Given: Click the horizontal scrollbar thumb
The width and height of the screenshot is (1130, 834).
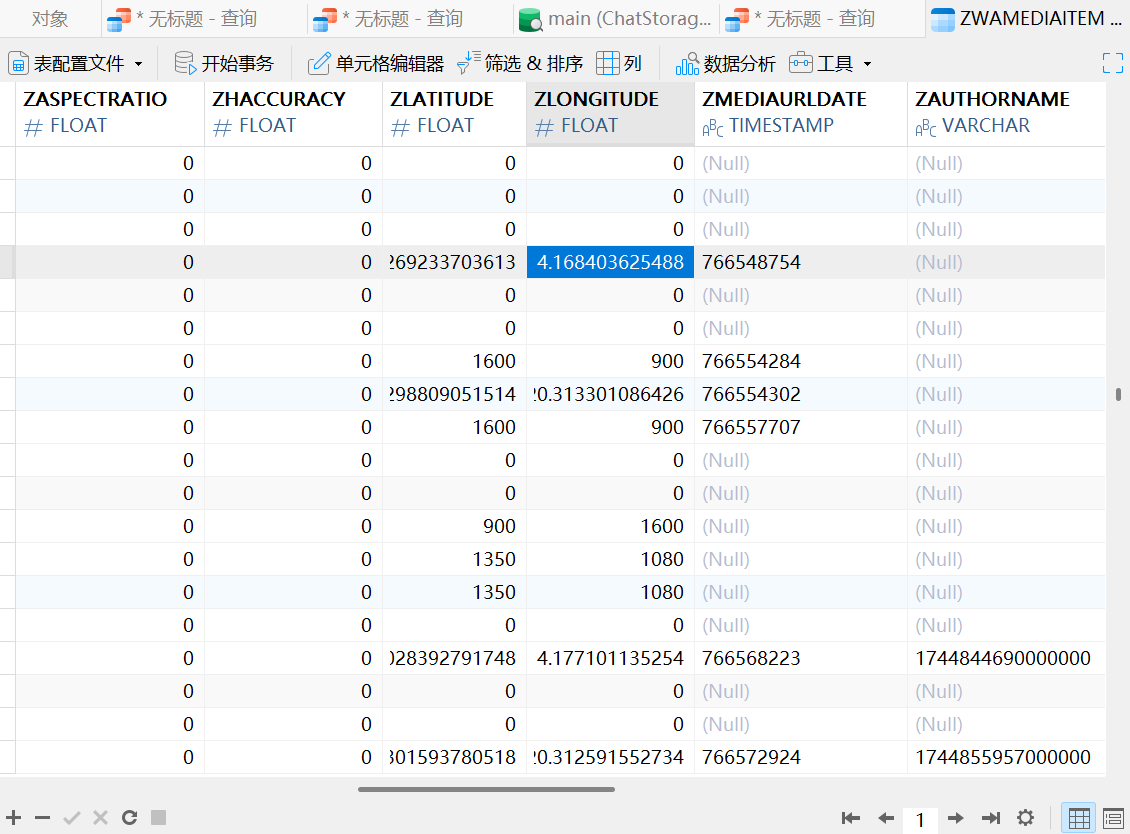Looking at the screenshot, I should tap(486, 789).
